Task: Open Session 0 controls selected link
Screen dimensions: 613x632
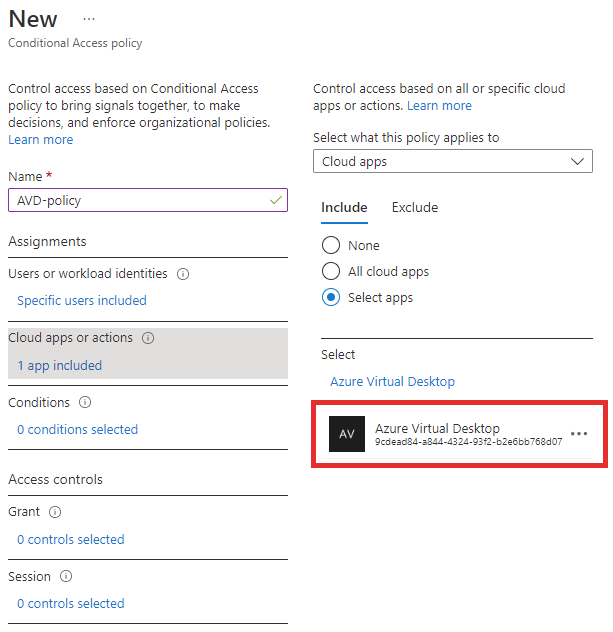Action: point(71,604)
